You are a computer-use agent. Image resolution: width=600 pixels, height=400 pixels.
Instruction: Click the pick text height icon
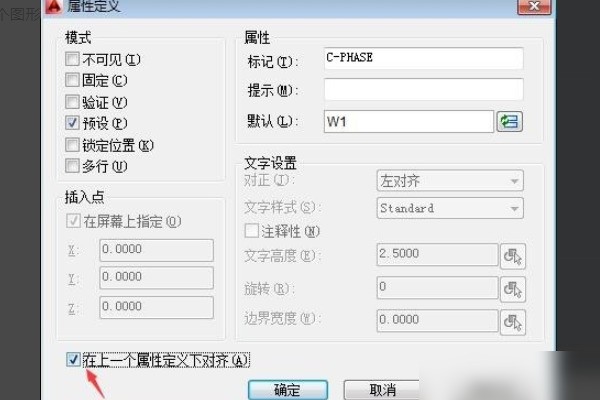pyautogui.click(x=512, y=256)
